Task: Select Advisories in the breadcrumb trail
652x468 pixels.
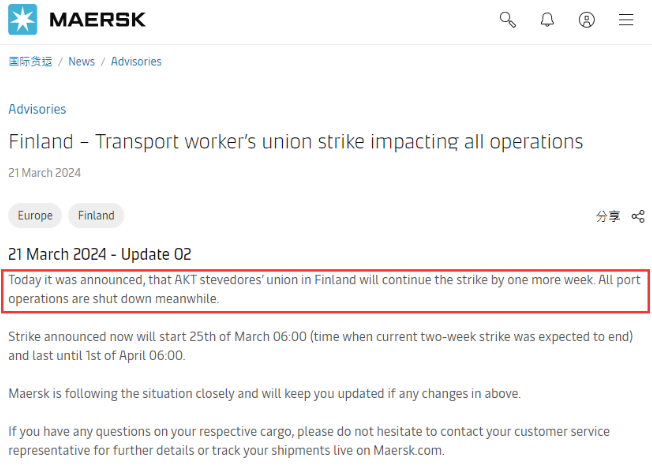Action: (x=136, y=62)
